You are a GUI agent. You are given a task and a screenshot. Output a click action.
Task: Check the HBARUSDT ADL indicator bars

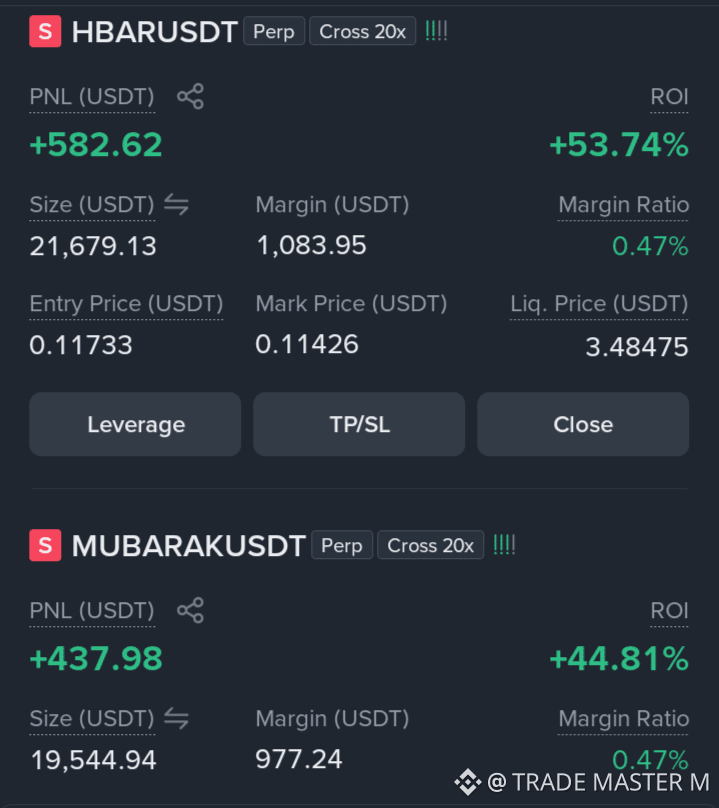[x=436, y=31]
